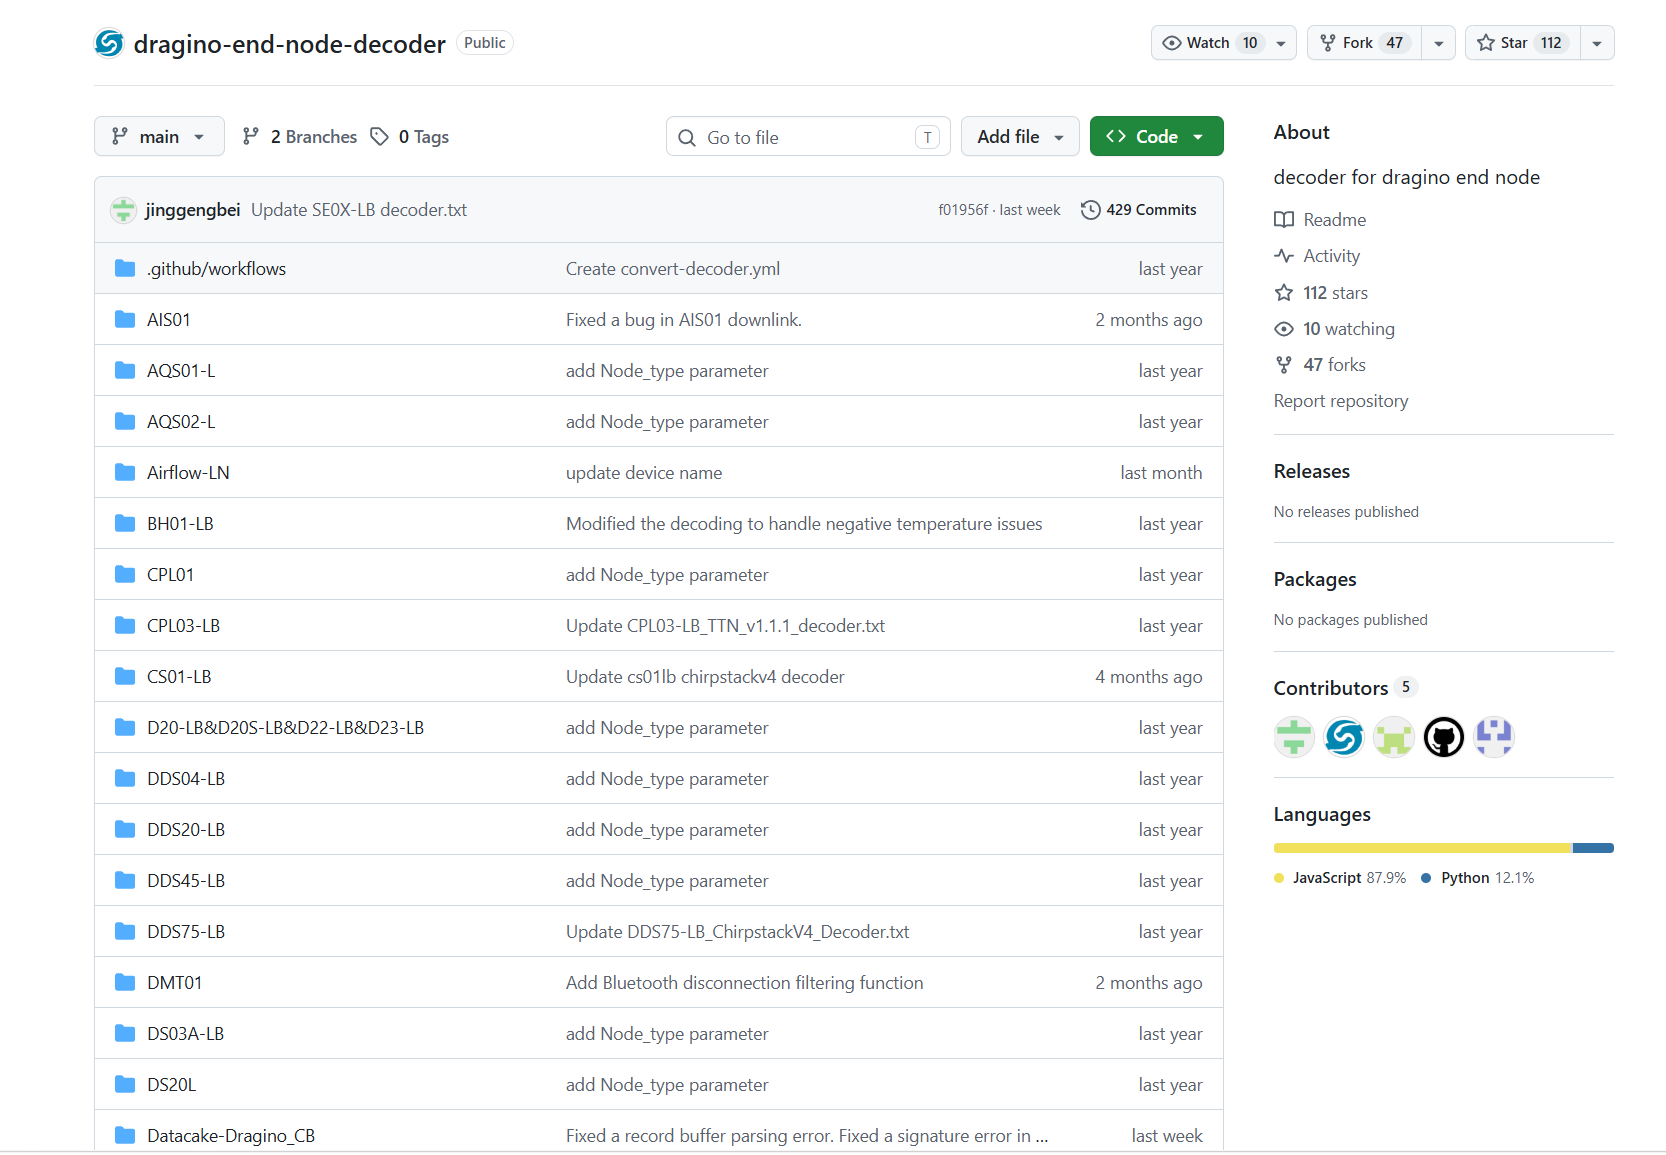
Task: Expand the star lists dropdown arrow
Action: (1597, 43)
